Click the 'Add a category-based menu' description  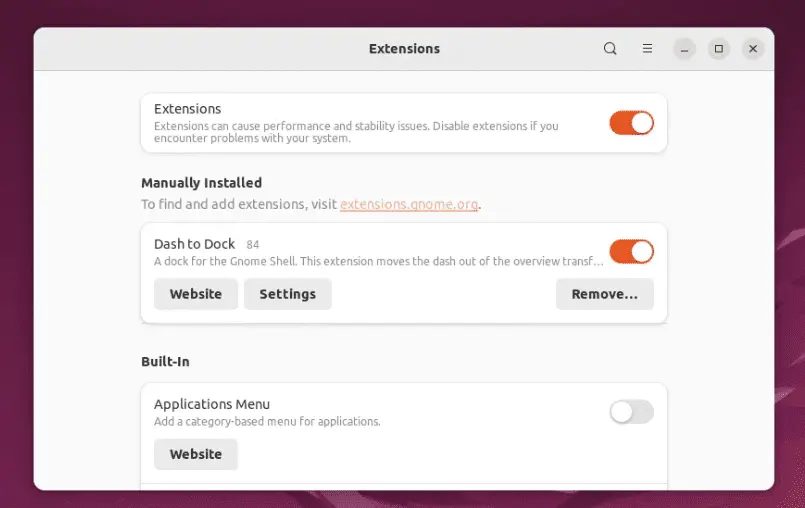[267, 422]
